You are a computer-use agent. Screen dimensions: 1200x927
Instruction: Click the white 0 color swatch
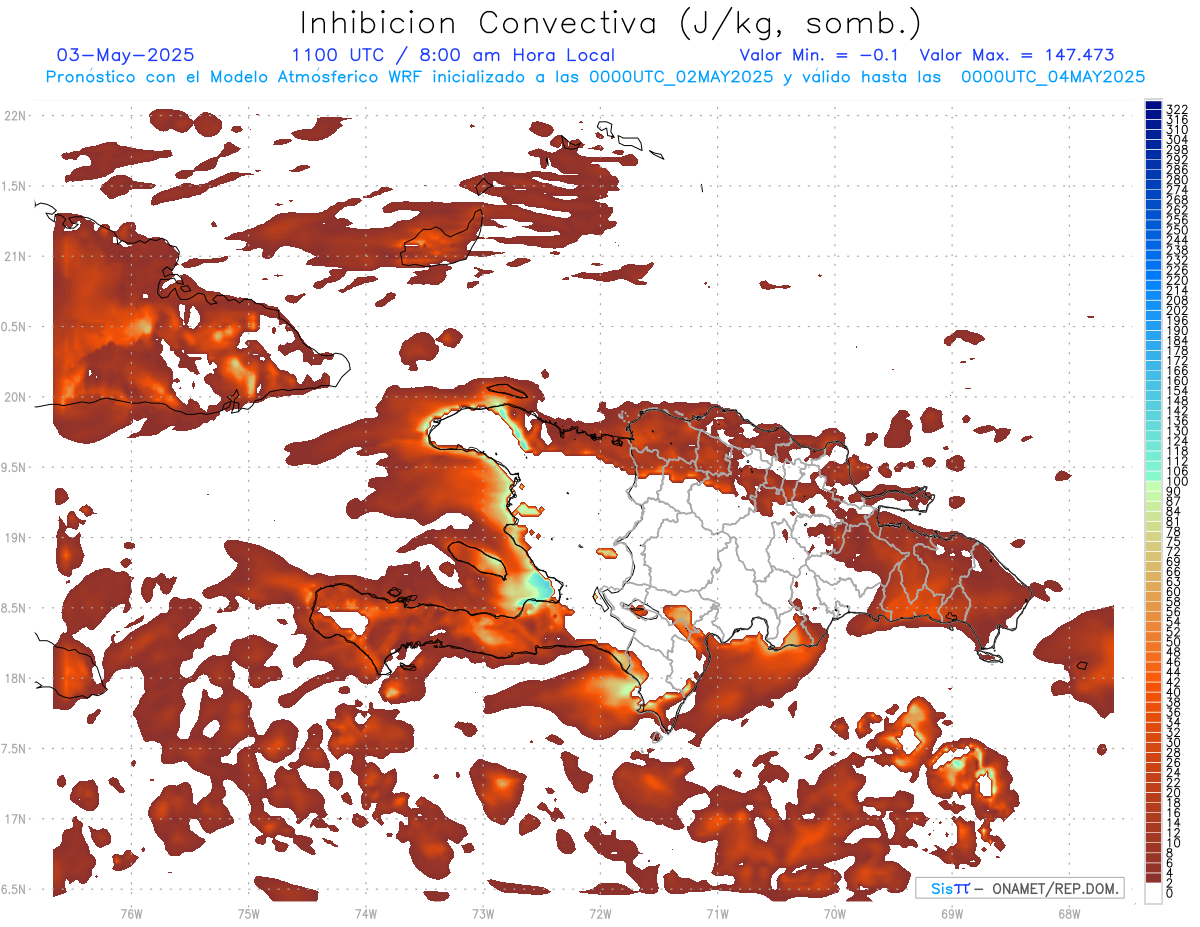click(1153, 894)
